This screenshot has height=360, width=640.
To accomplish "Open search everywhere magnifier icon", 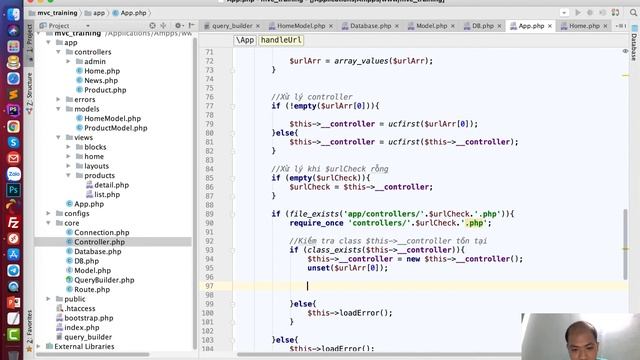I will (x=633, y=13).
